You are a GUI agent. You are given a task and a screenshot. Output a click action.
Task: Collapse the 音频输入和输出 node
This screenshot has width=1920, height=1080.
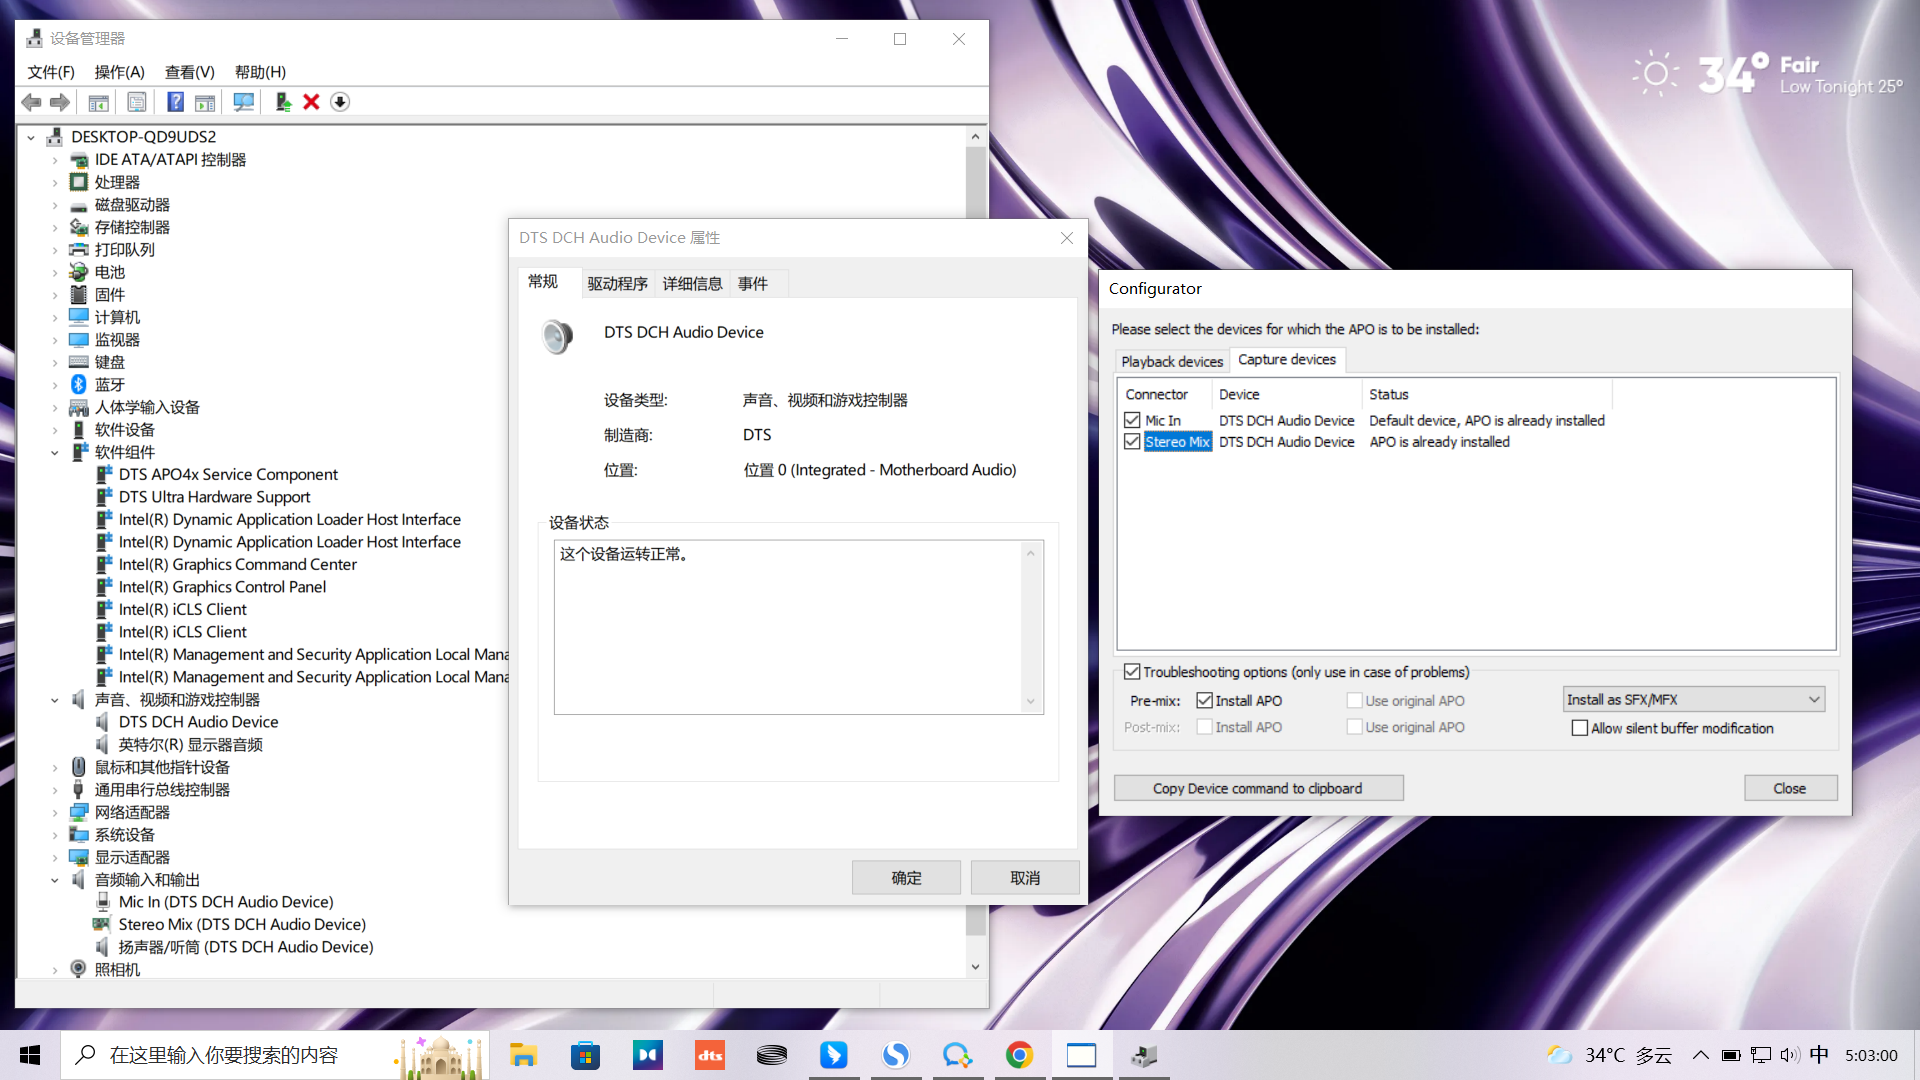click(x=55, y=880)
